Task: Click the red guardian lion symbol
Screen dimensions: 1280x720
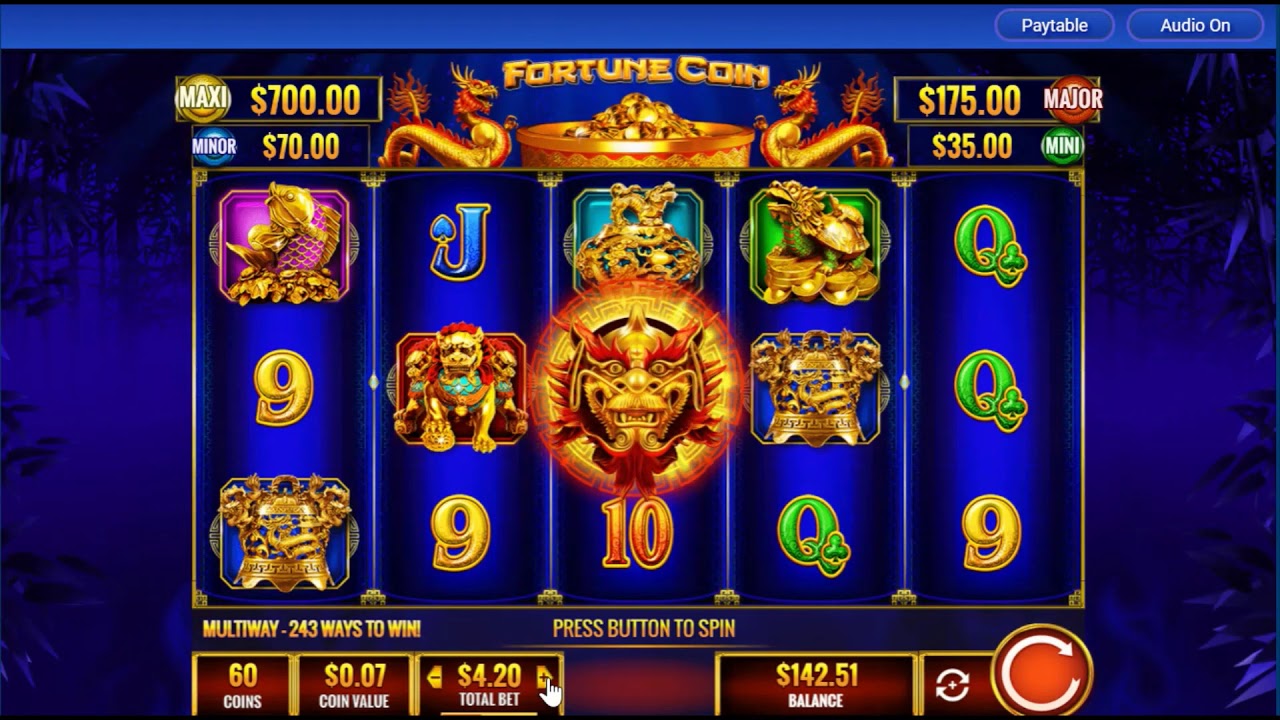Action: tap(461, 388)
